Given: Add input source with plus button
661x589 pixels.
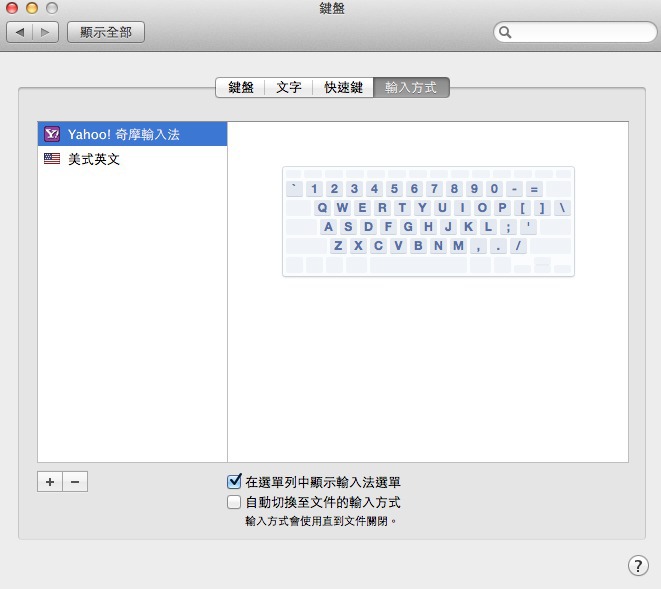Looking at the screenshot, I should (50, 481).
